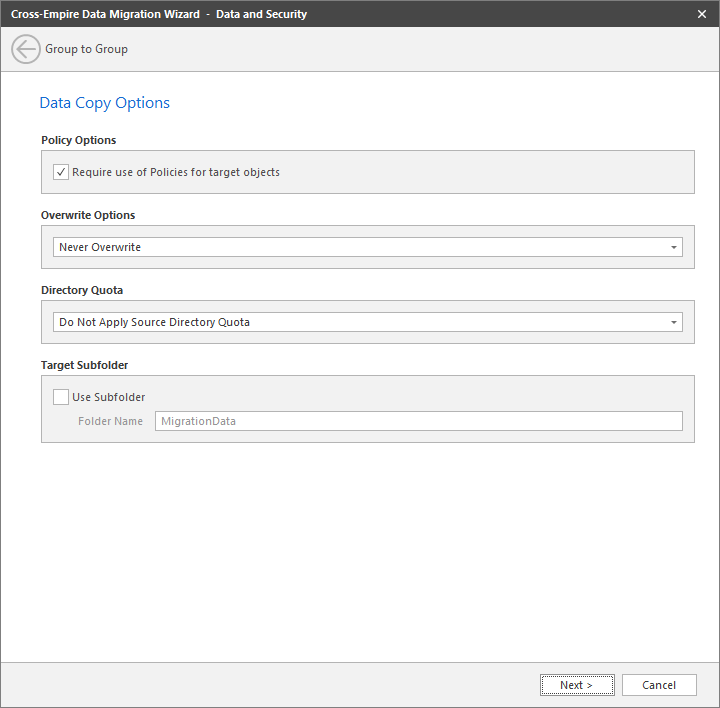Click the wizard title bar text
This screenshot has width=720, height=708.
click(x=159, y=14)
